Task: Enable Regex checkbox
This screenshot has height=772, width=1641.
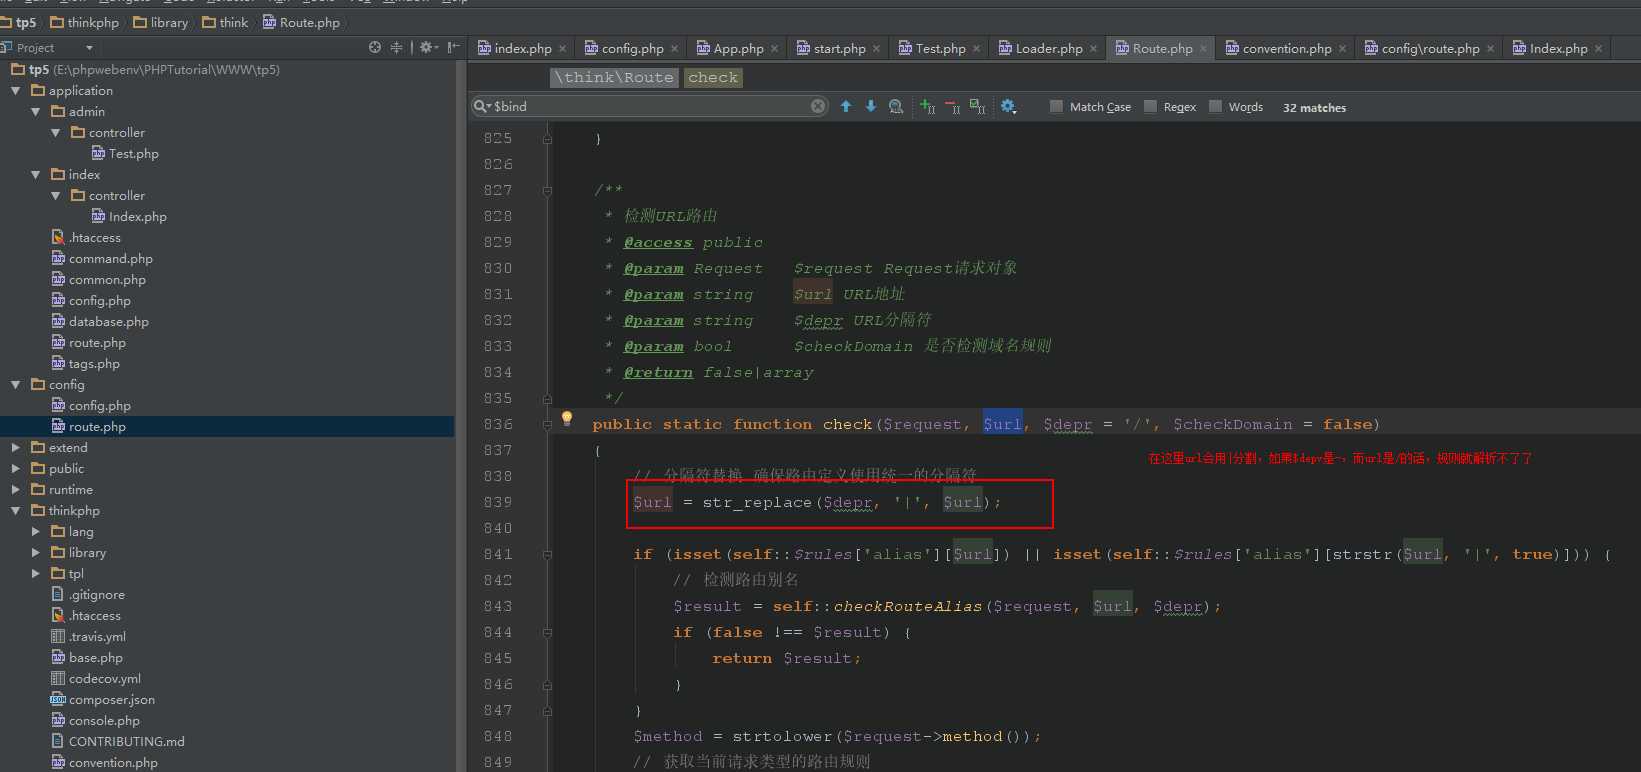Action: pyautogui.click(x=1150, y=106)
